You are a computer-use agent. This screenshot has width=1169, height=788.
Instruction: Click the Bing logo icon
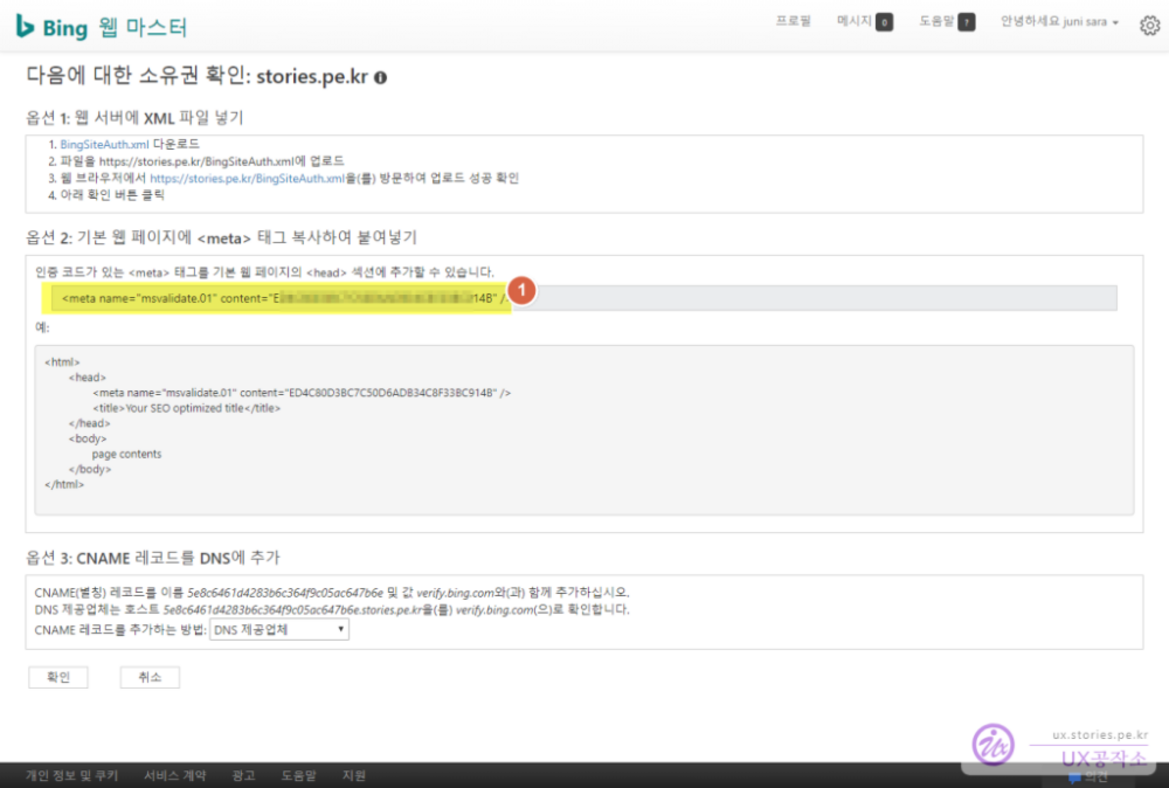(x=25, y=27)
